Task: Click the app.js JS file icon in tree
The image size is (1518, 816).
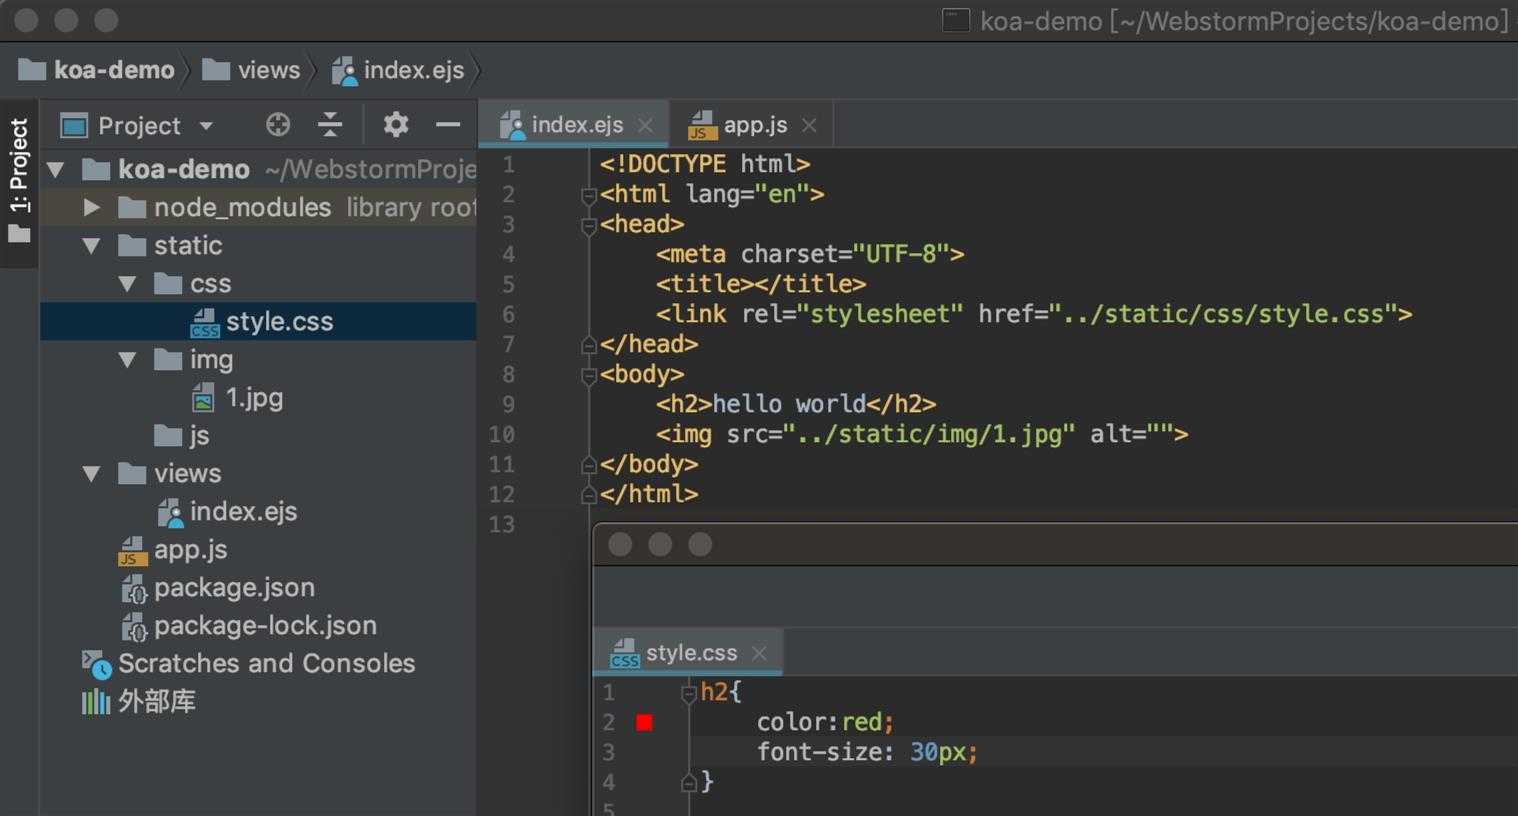Action: coord(133,550)
